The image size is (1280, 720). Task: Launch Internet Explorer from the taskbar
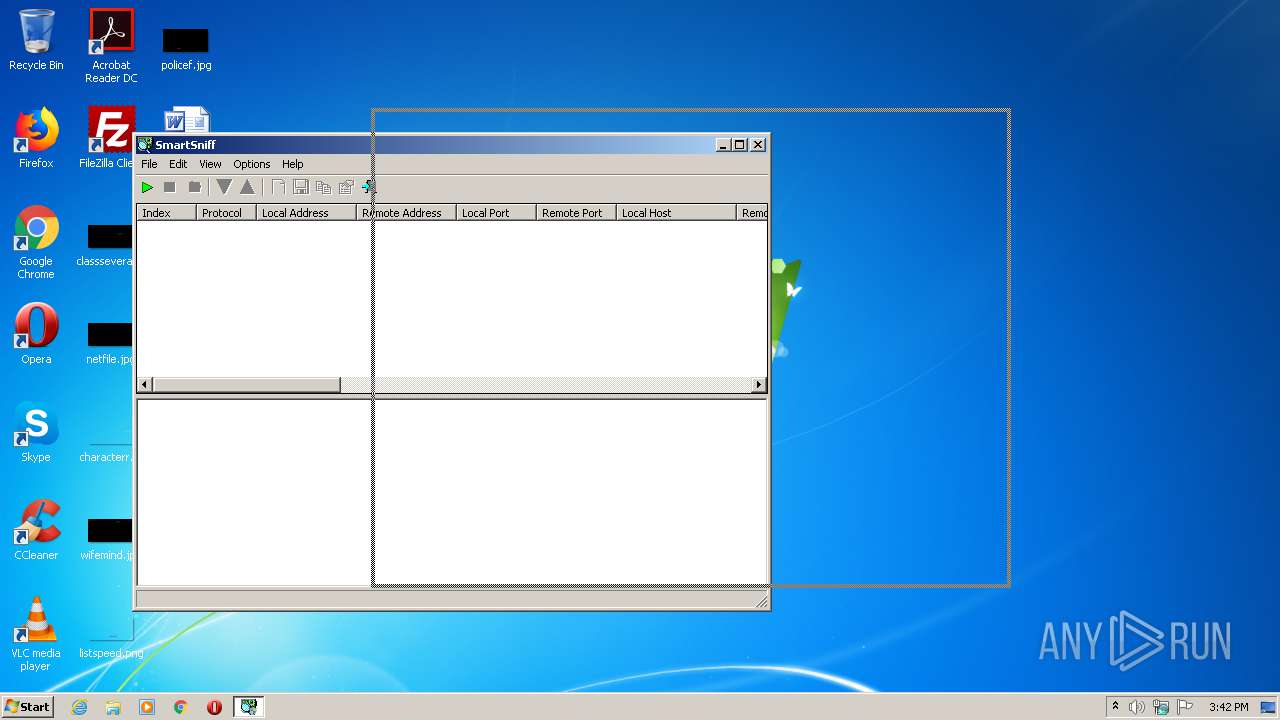coord(79,707)
